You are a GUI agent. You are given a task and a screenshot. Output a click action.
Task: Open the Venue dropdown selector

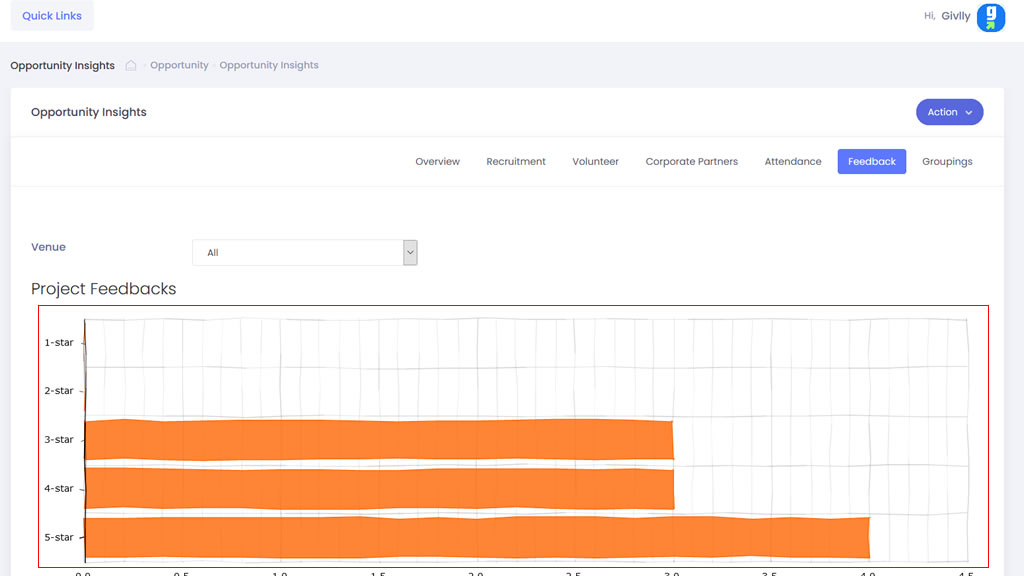pyautogui.click(x=297, y=253)
